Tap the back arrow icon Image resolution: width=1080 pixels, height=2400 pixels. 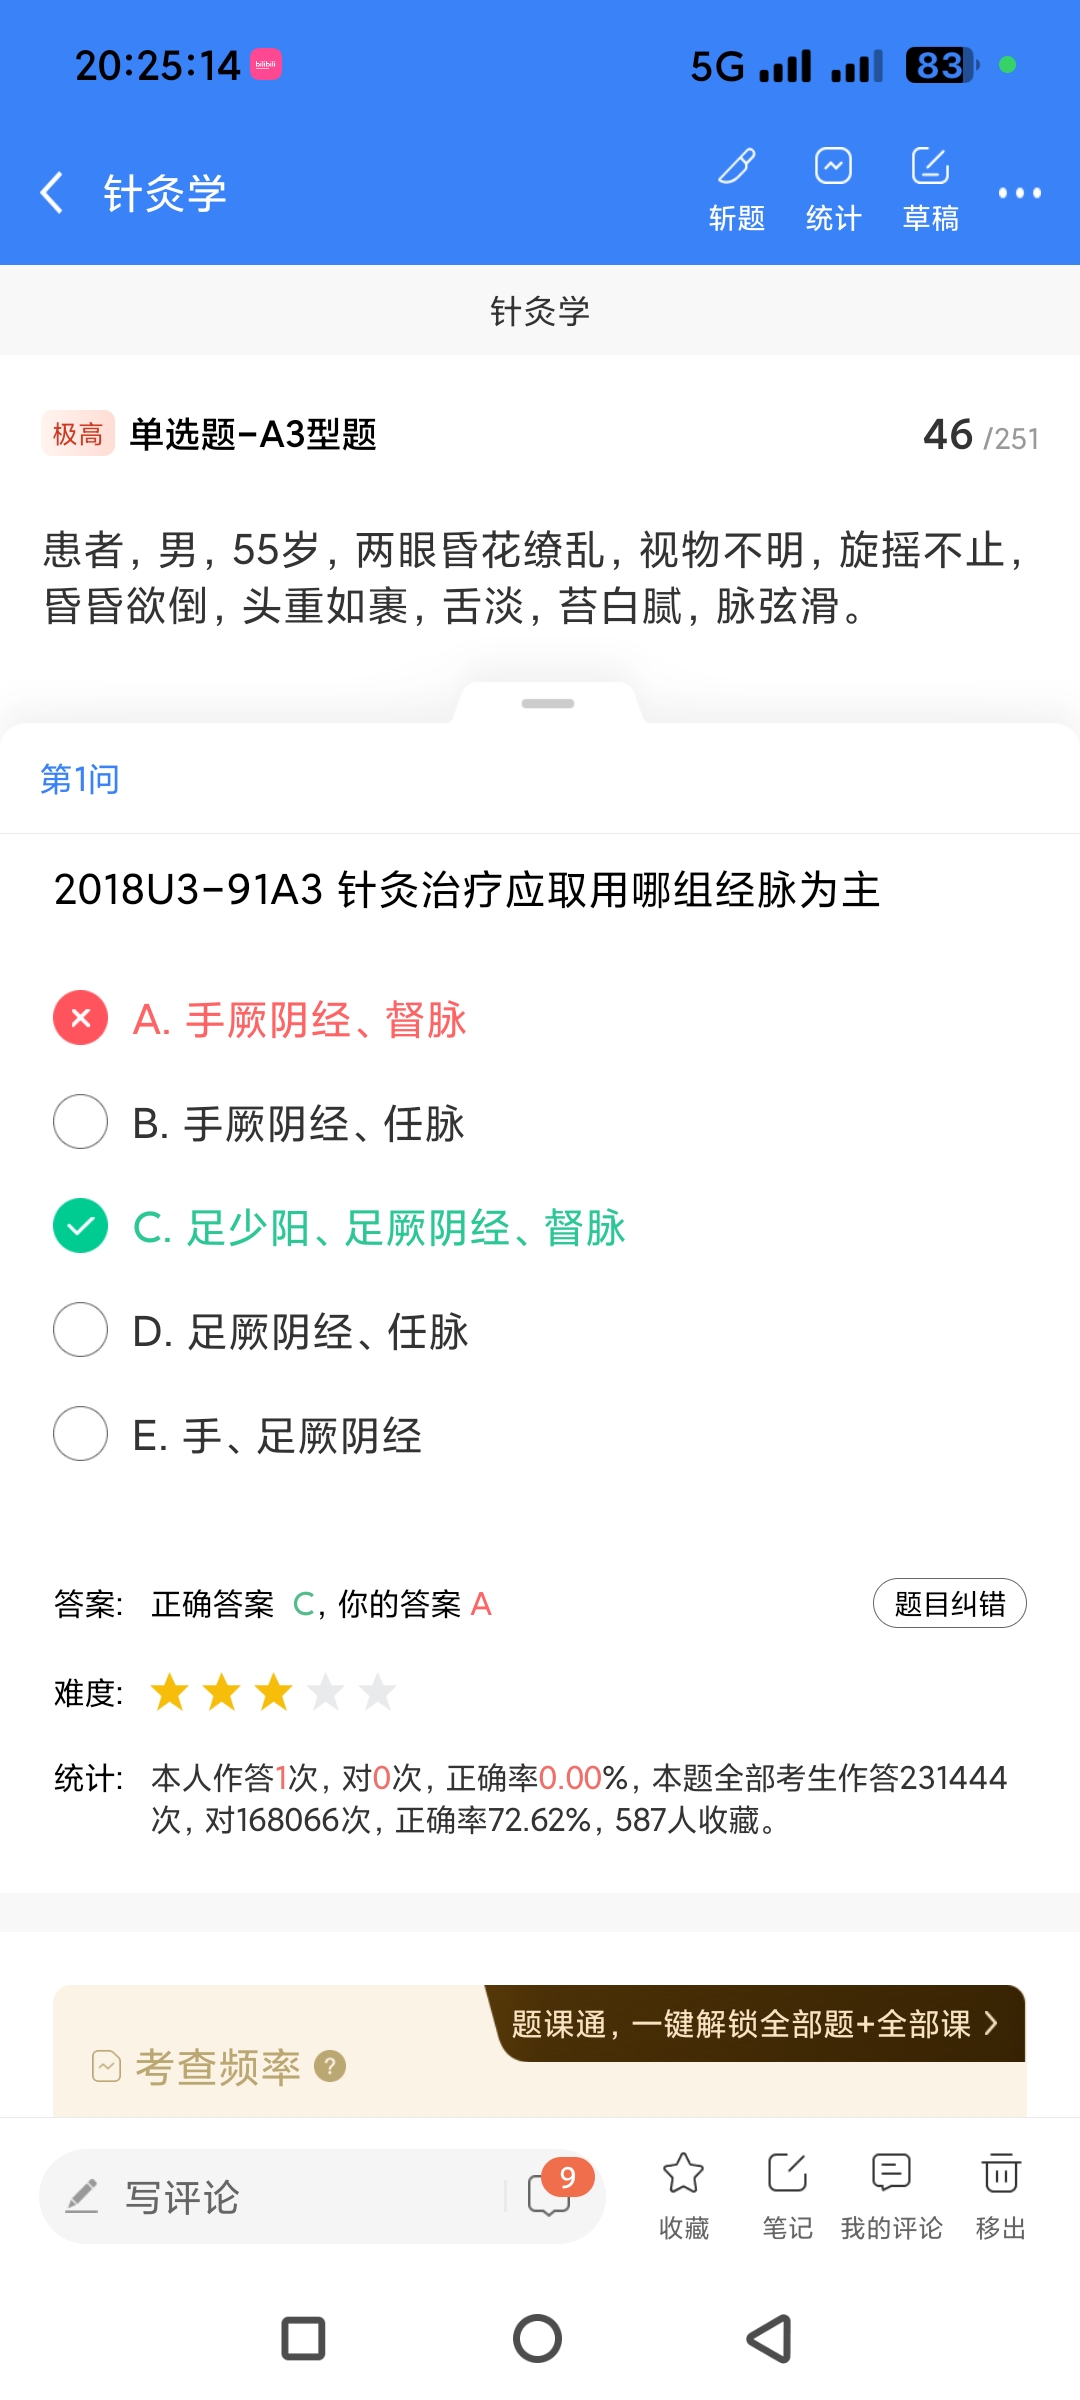pos(52,192)
